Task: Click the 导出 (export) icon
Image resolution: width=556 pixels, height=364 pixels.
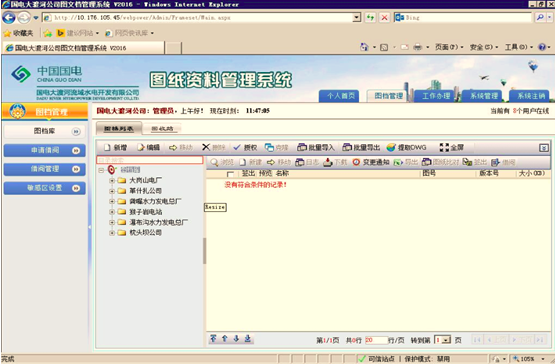Action: (x=398, y=162)
